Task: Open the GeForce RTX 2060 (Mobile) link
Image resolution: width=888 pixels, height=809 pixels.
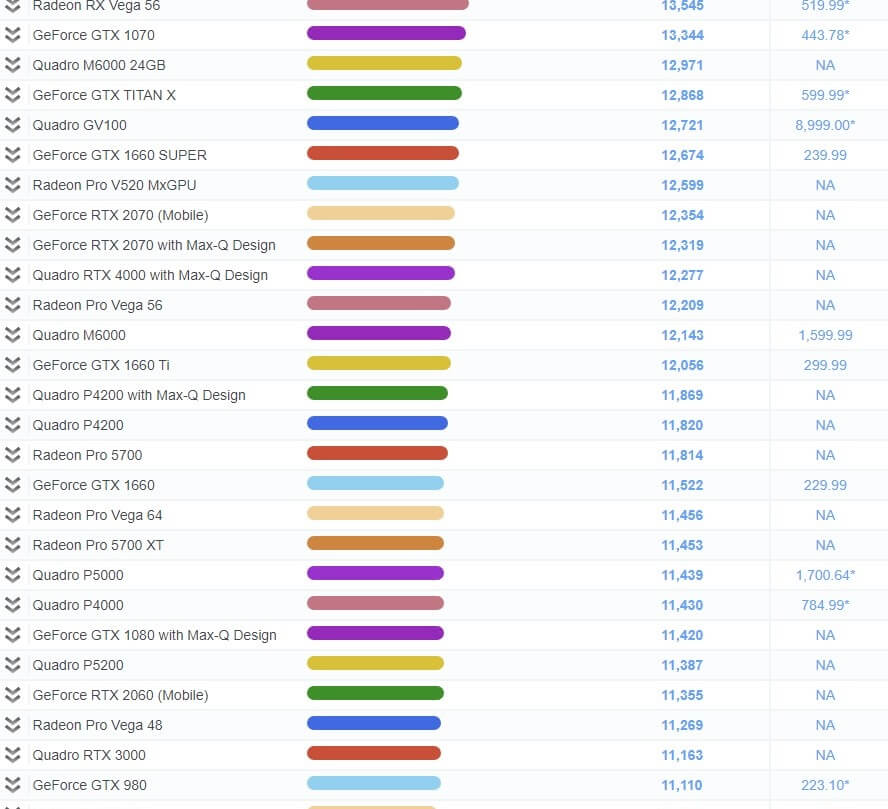Action: 121,695
